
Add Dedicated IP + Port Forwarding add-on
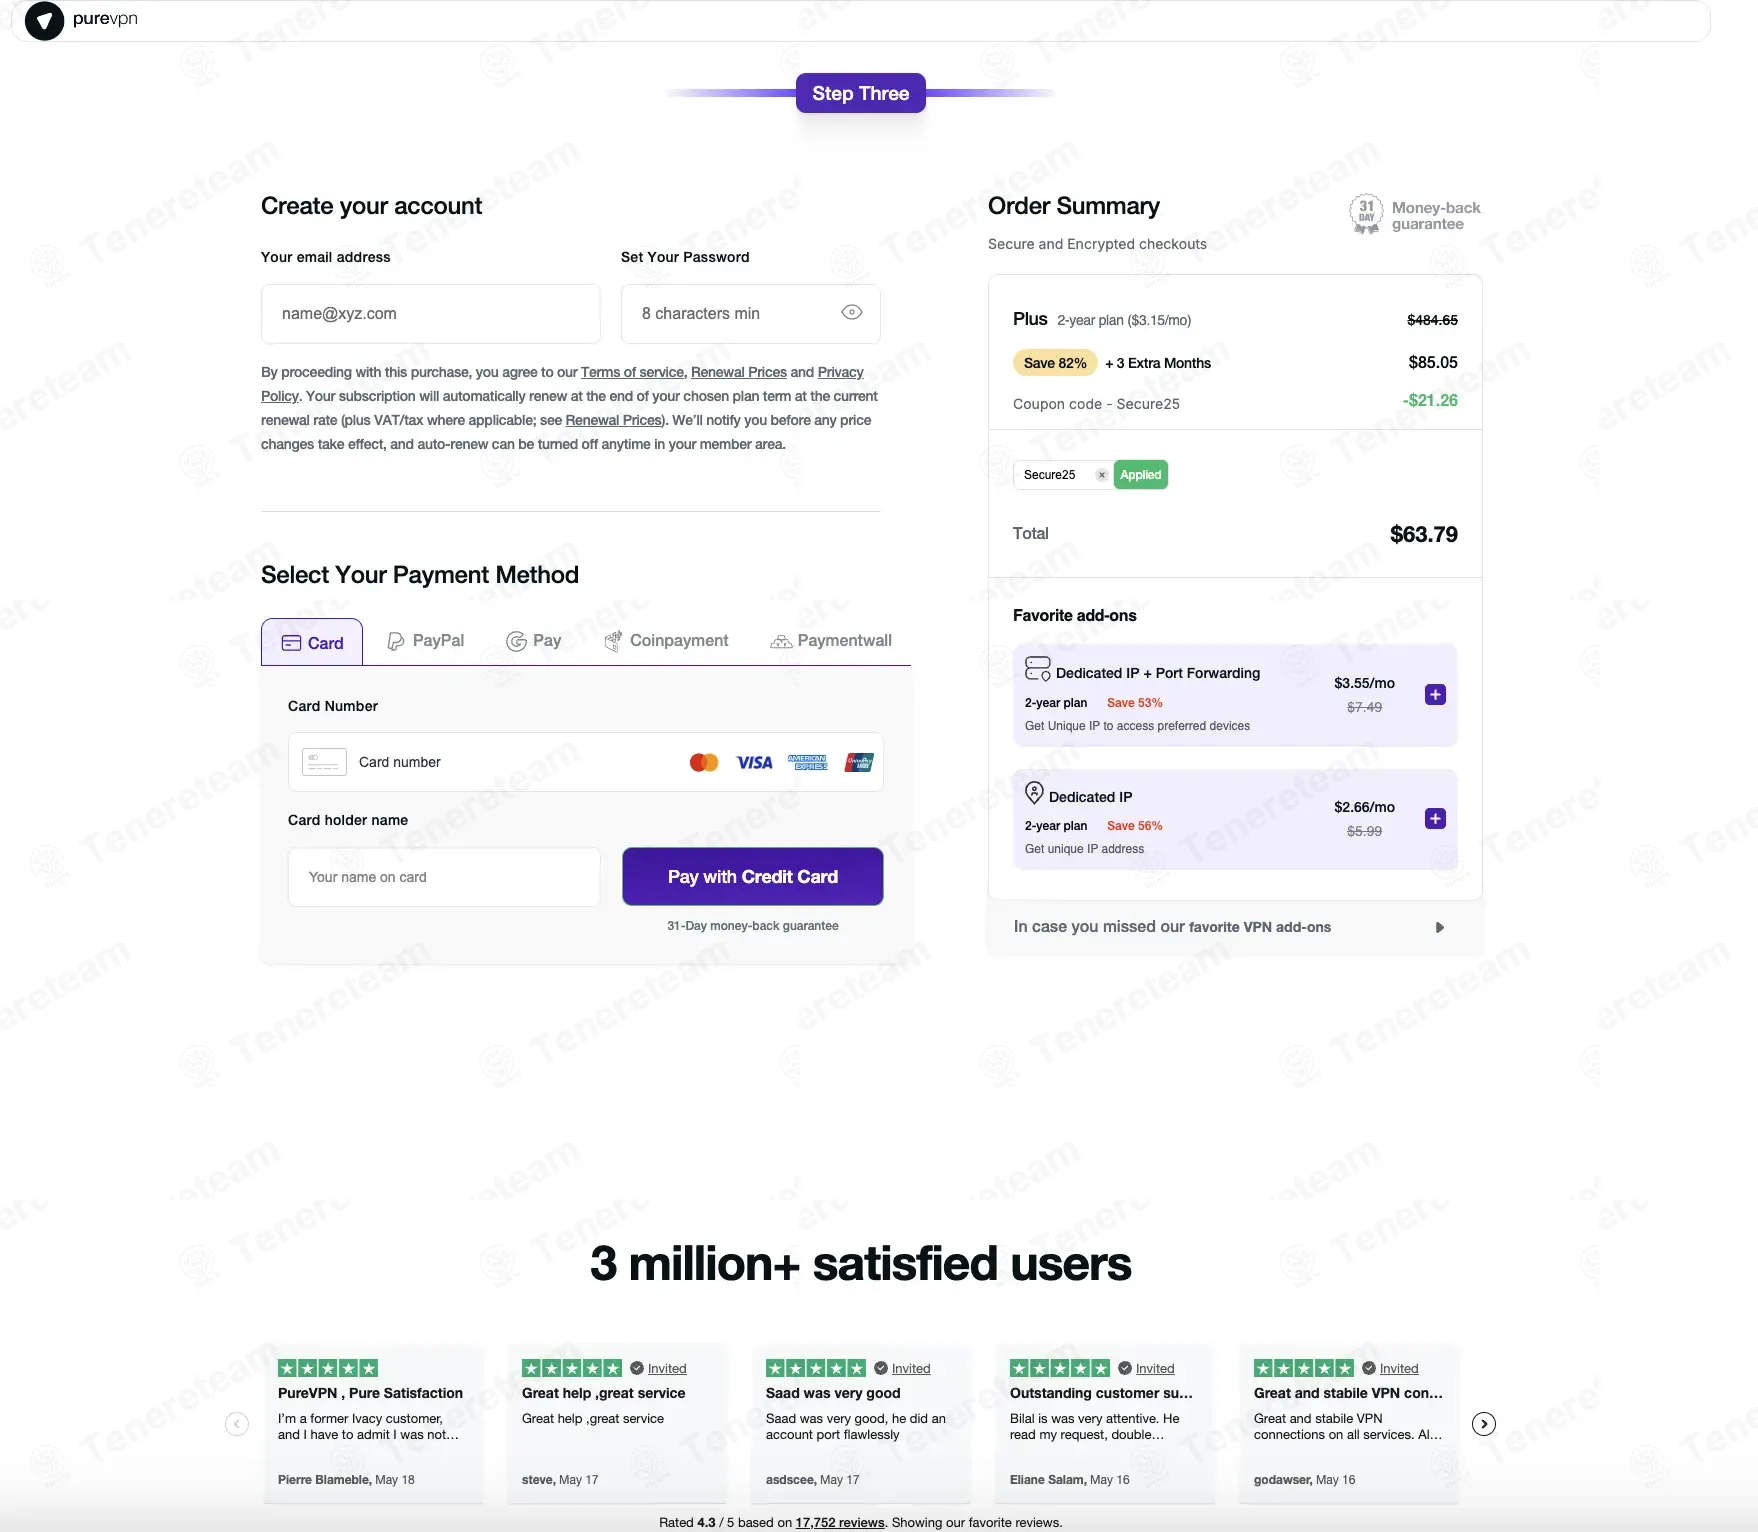point(1435,694)
